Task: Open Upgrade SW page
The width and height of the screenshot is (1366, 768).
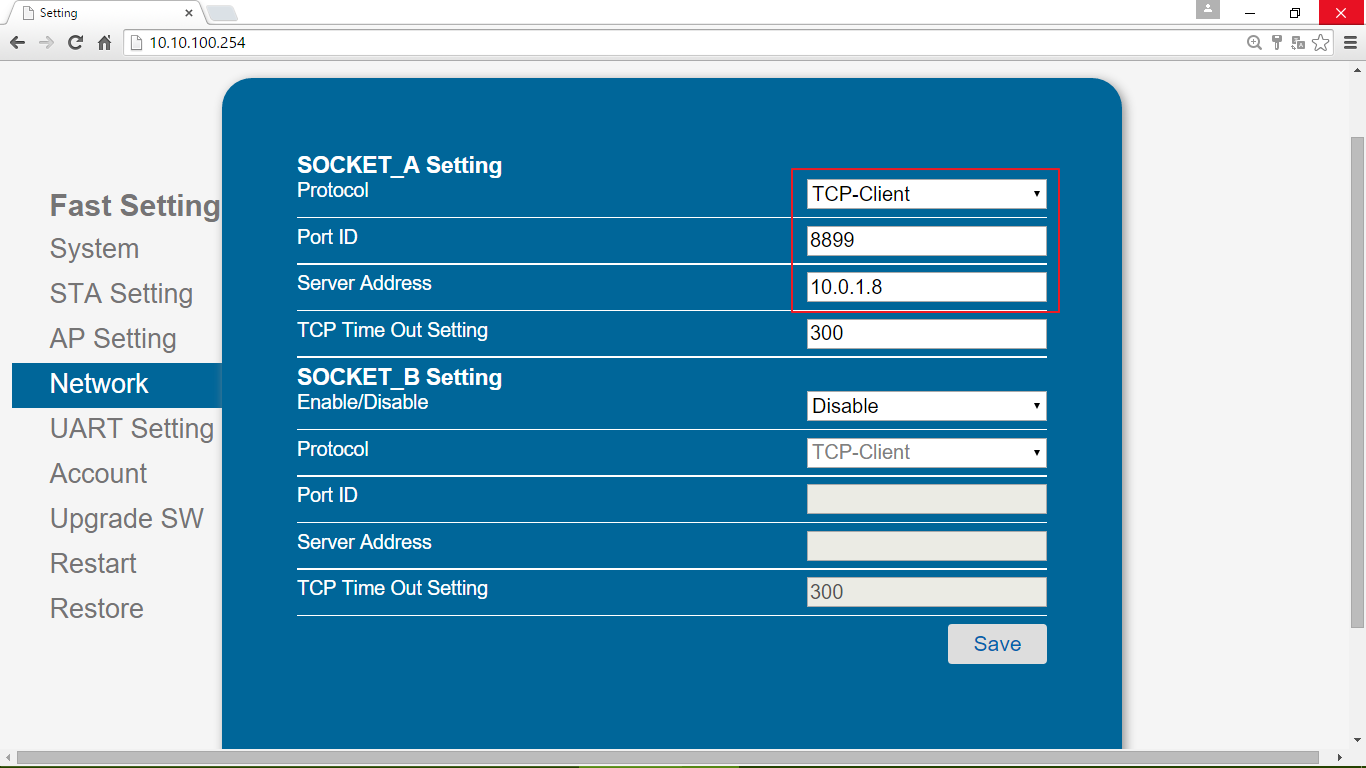Action: point(127,519)
